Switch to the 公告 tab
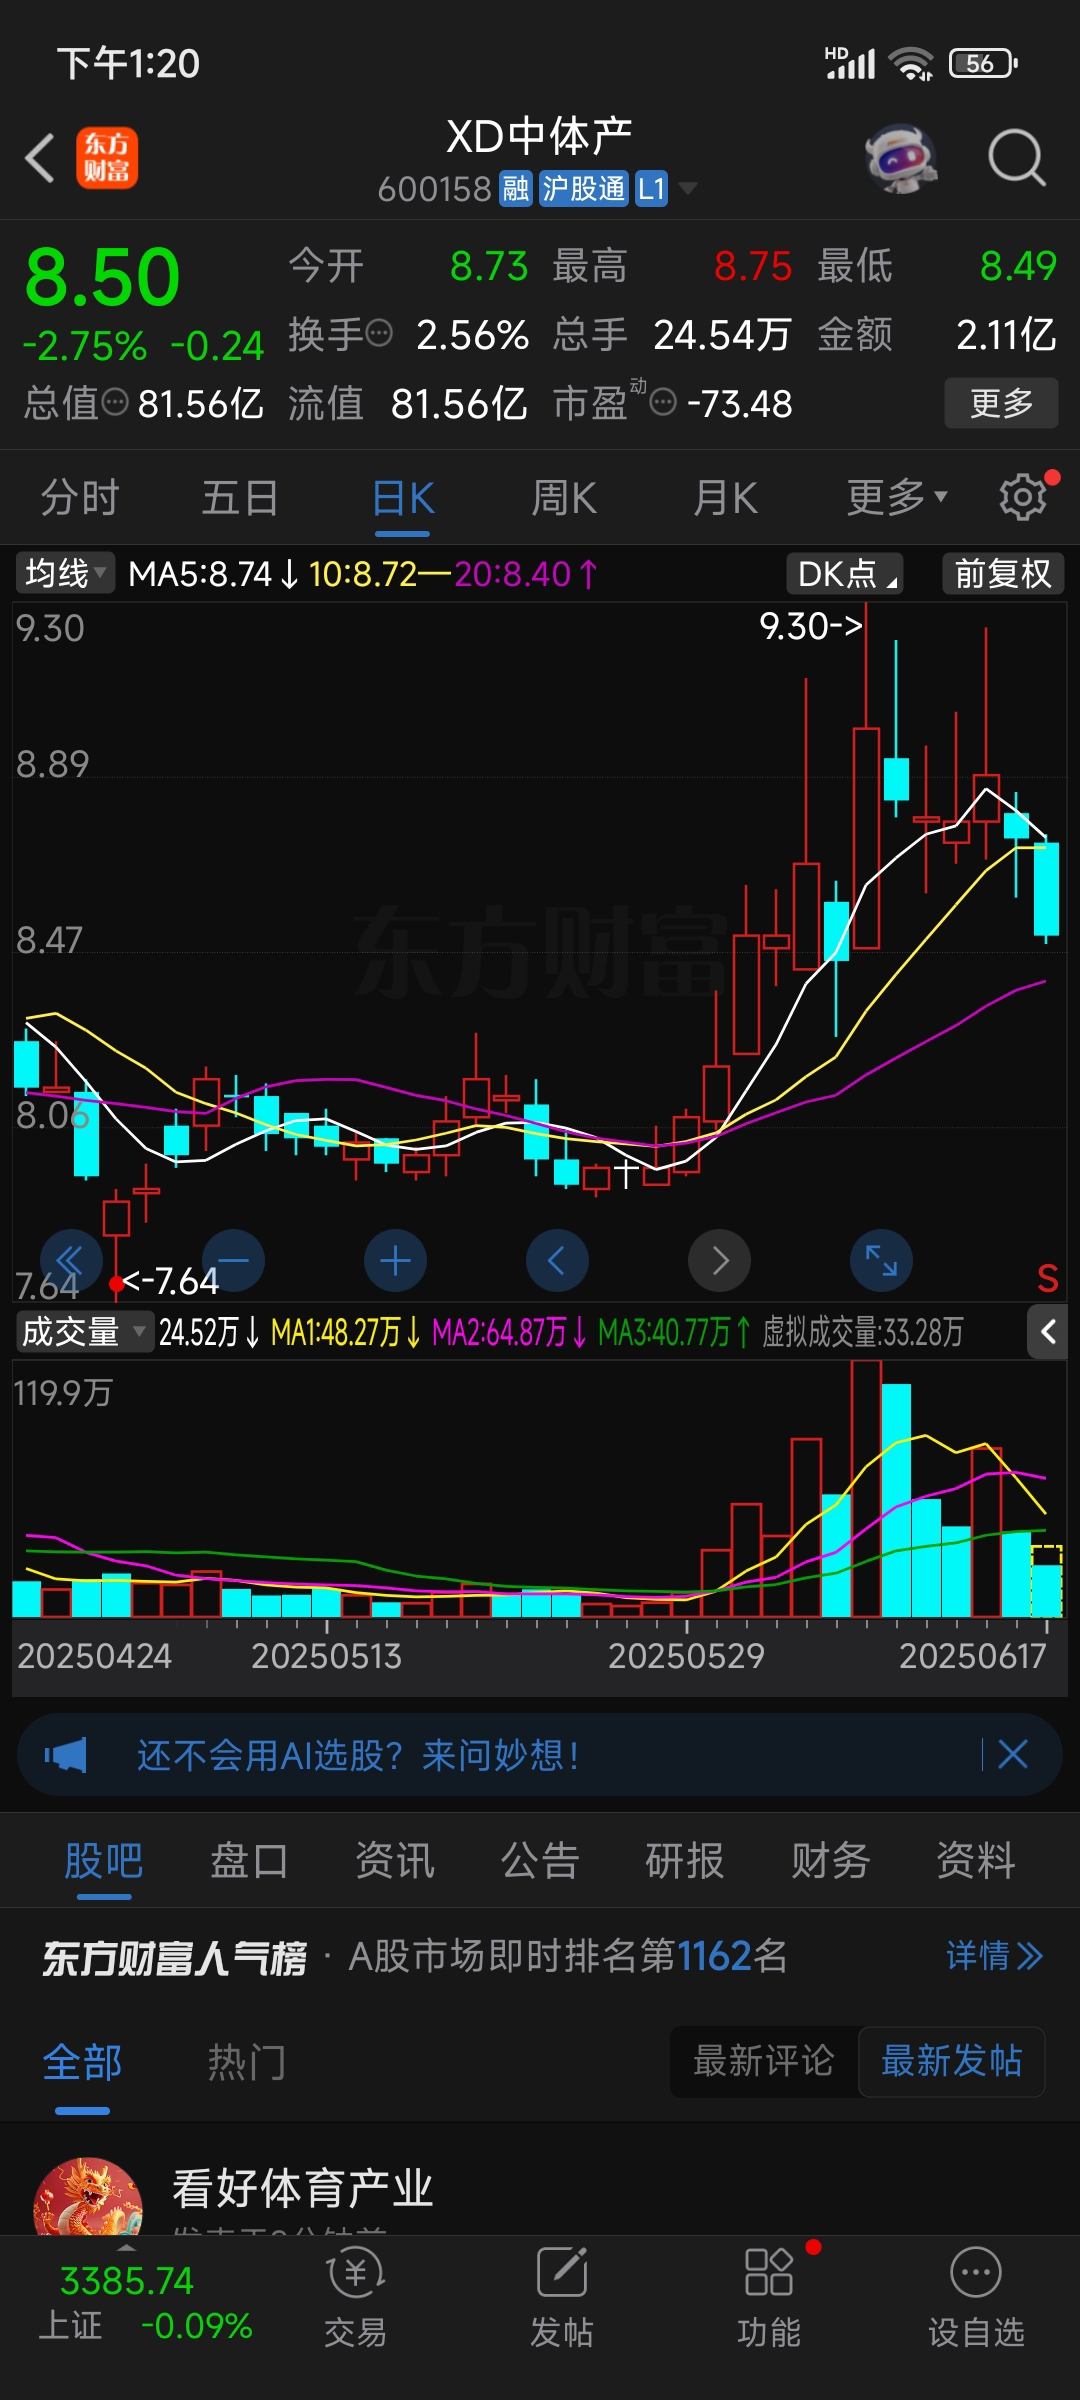This screenshot has height=2400, width=1080. [540, 1861]
